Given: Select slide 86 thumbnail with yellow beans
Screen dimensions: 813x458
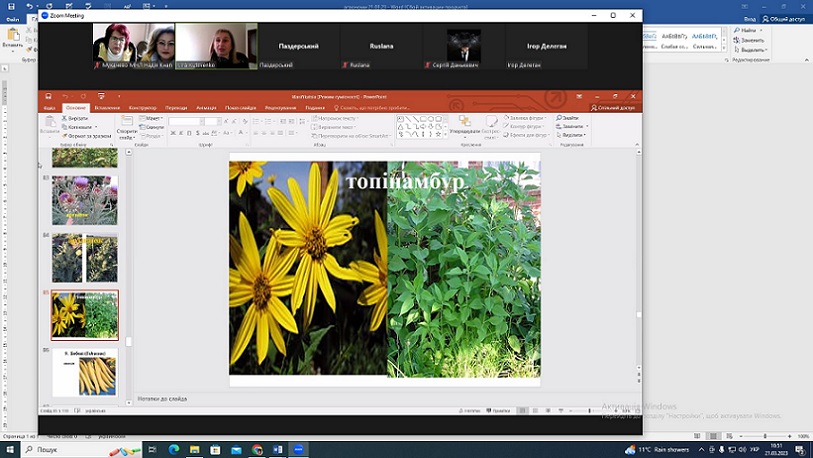Looking at the screenshot, I should [x=85, y=372].
